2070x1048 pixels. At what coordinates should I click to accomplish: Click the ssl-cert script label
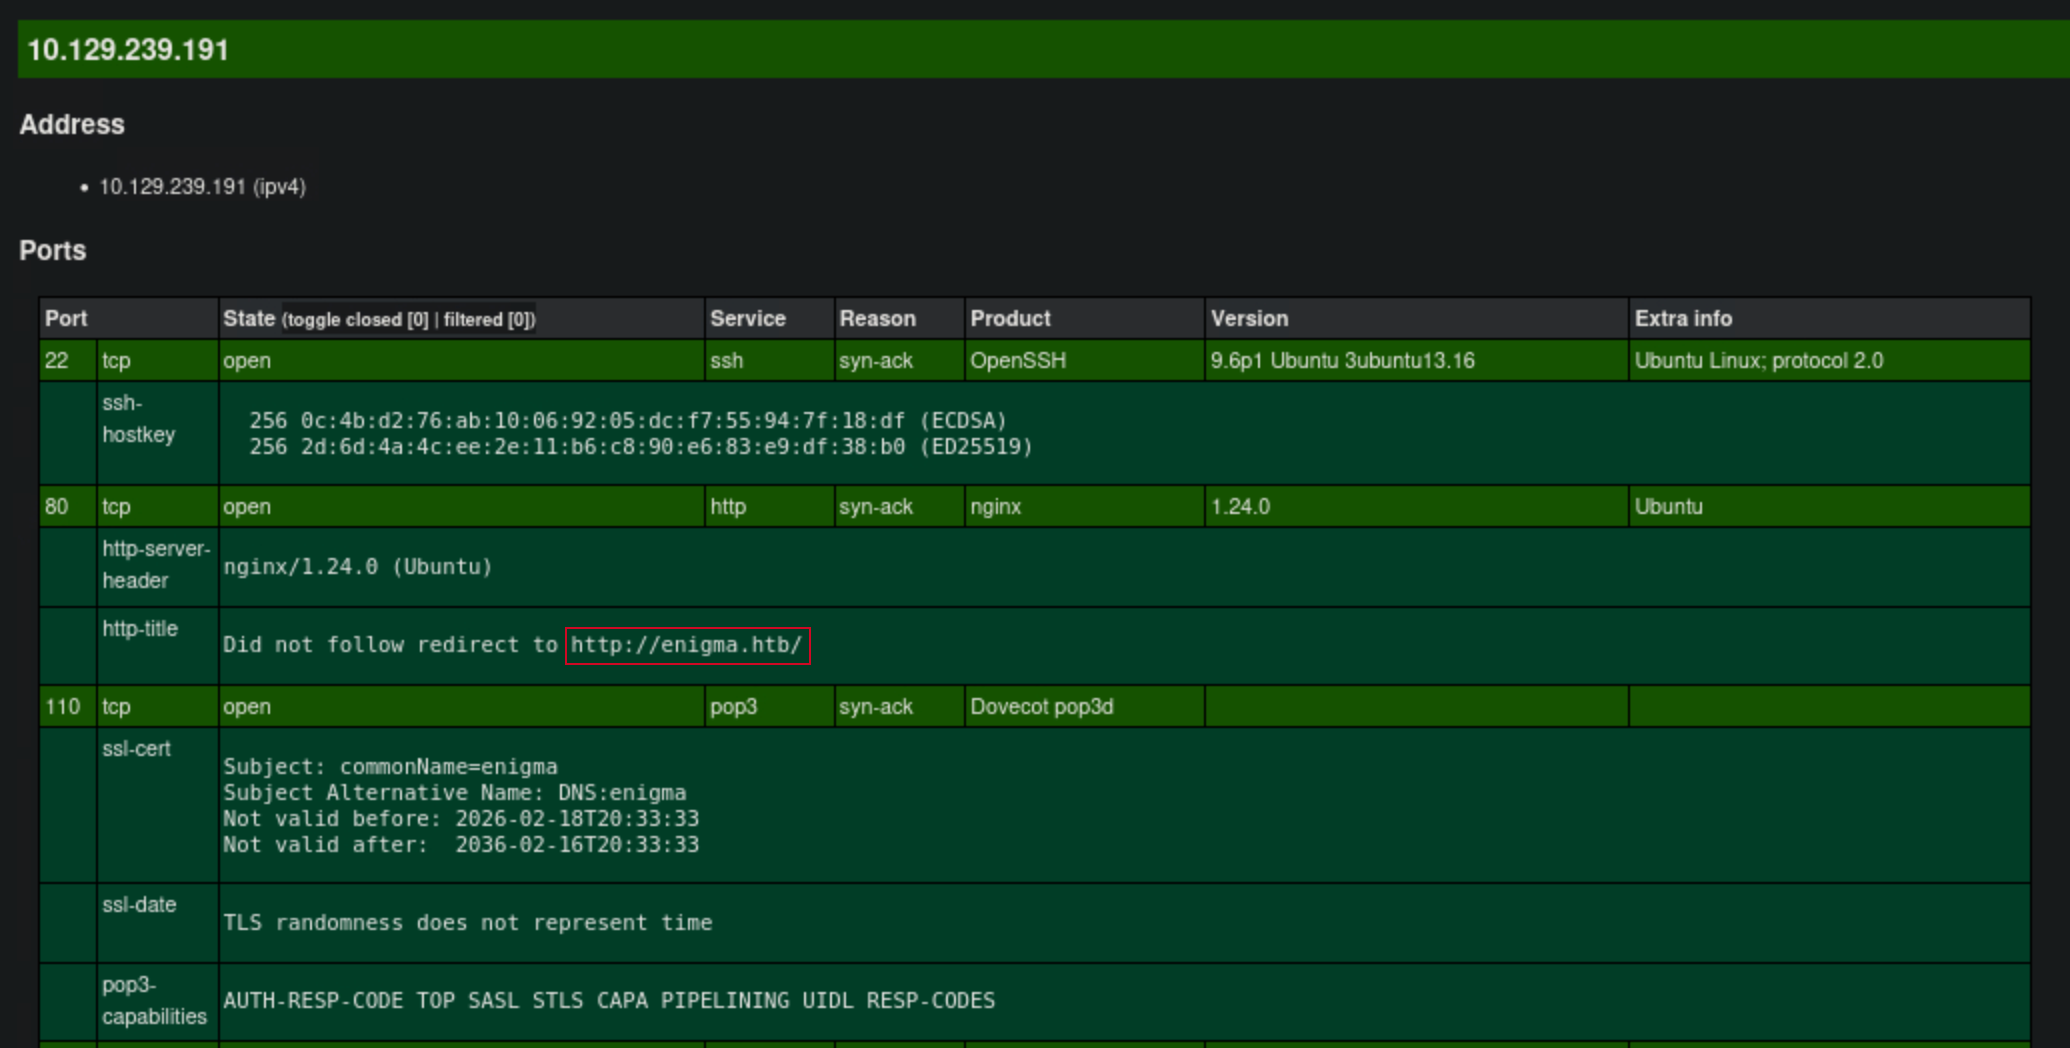pos(136,749)
